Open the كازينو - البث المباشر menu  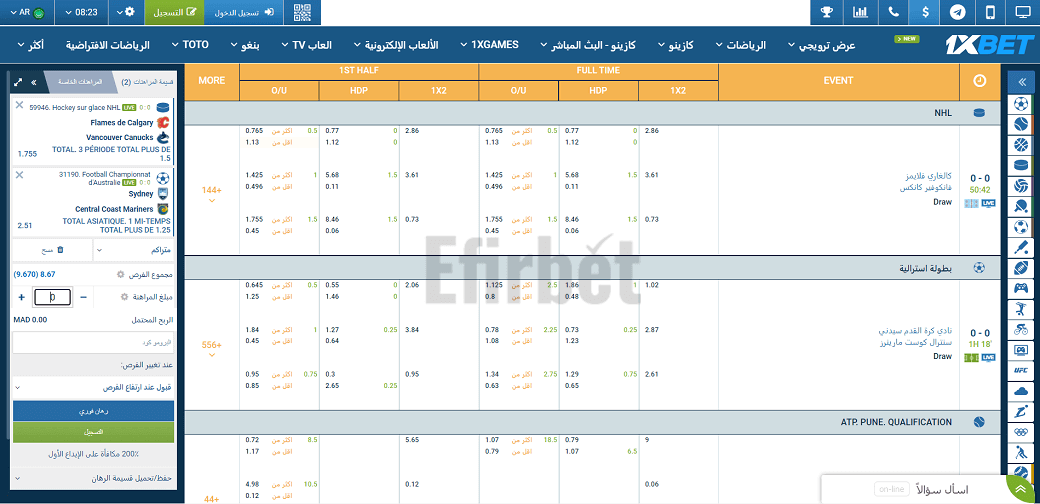tap(588, 45)
